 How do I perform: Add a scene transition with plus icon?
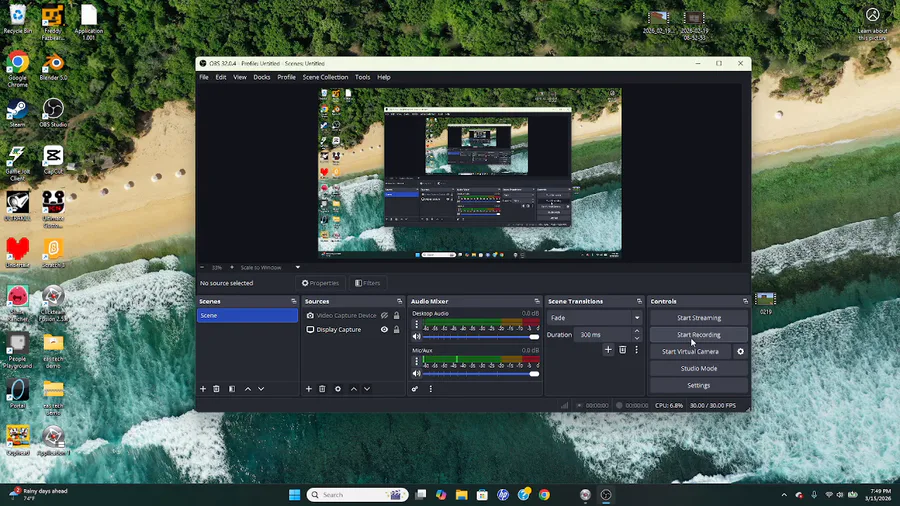[608, 349]
